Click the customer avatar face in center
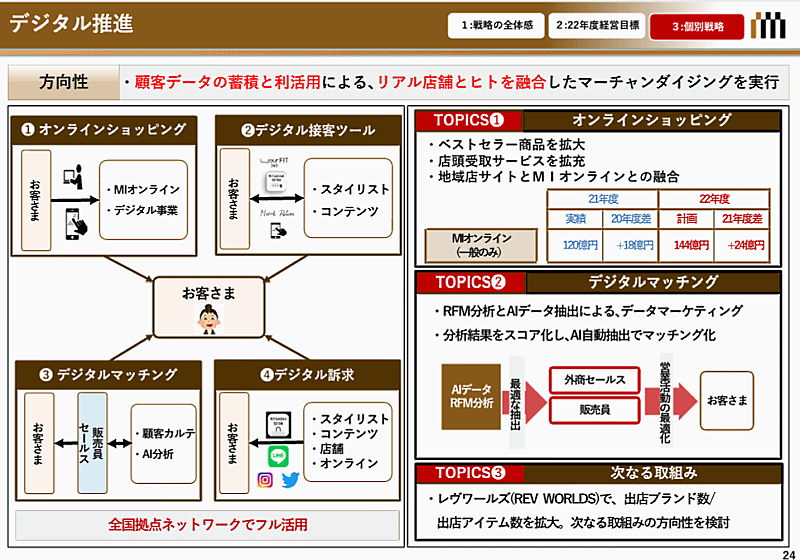 tap(209, 318)
